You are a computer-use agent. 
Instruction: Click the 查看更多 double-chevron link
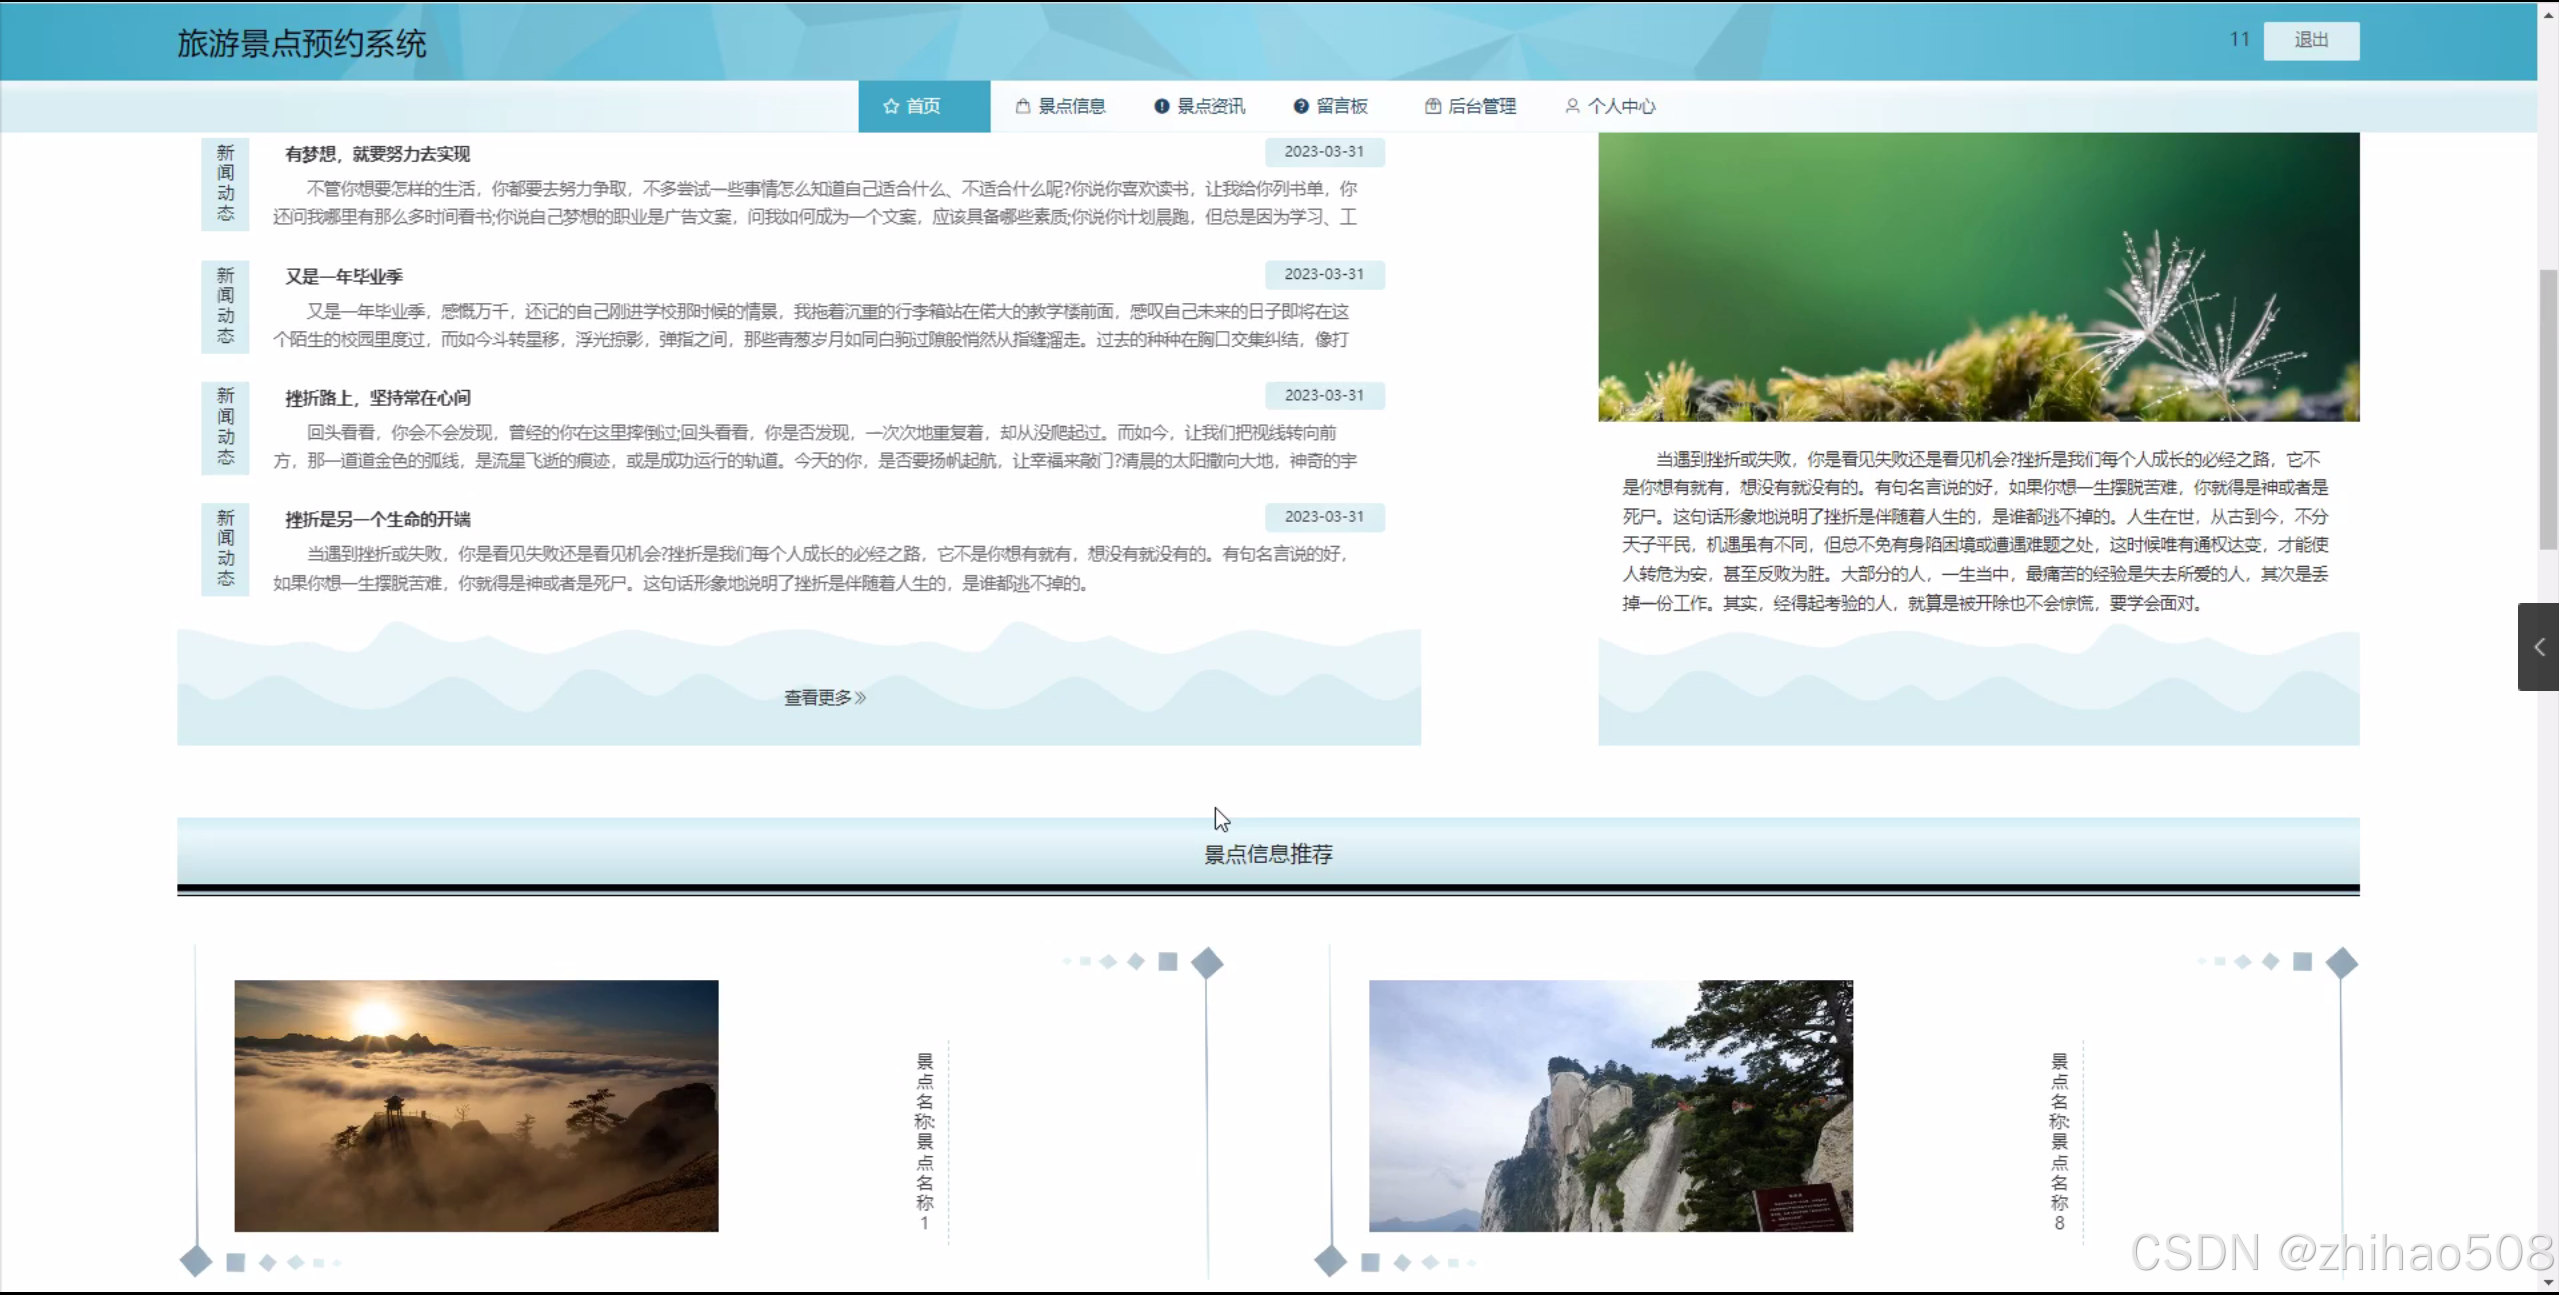(x=824, y=697)
